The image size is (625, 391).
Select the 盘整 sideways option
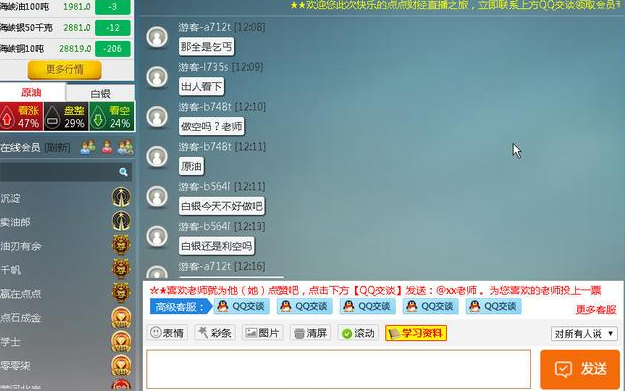coord(66,116)
